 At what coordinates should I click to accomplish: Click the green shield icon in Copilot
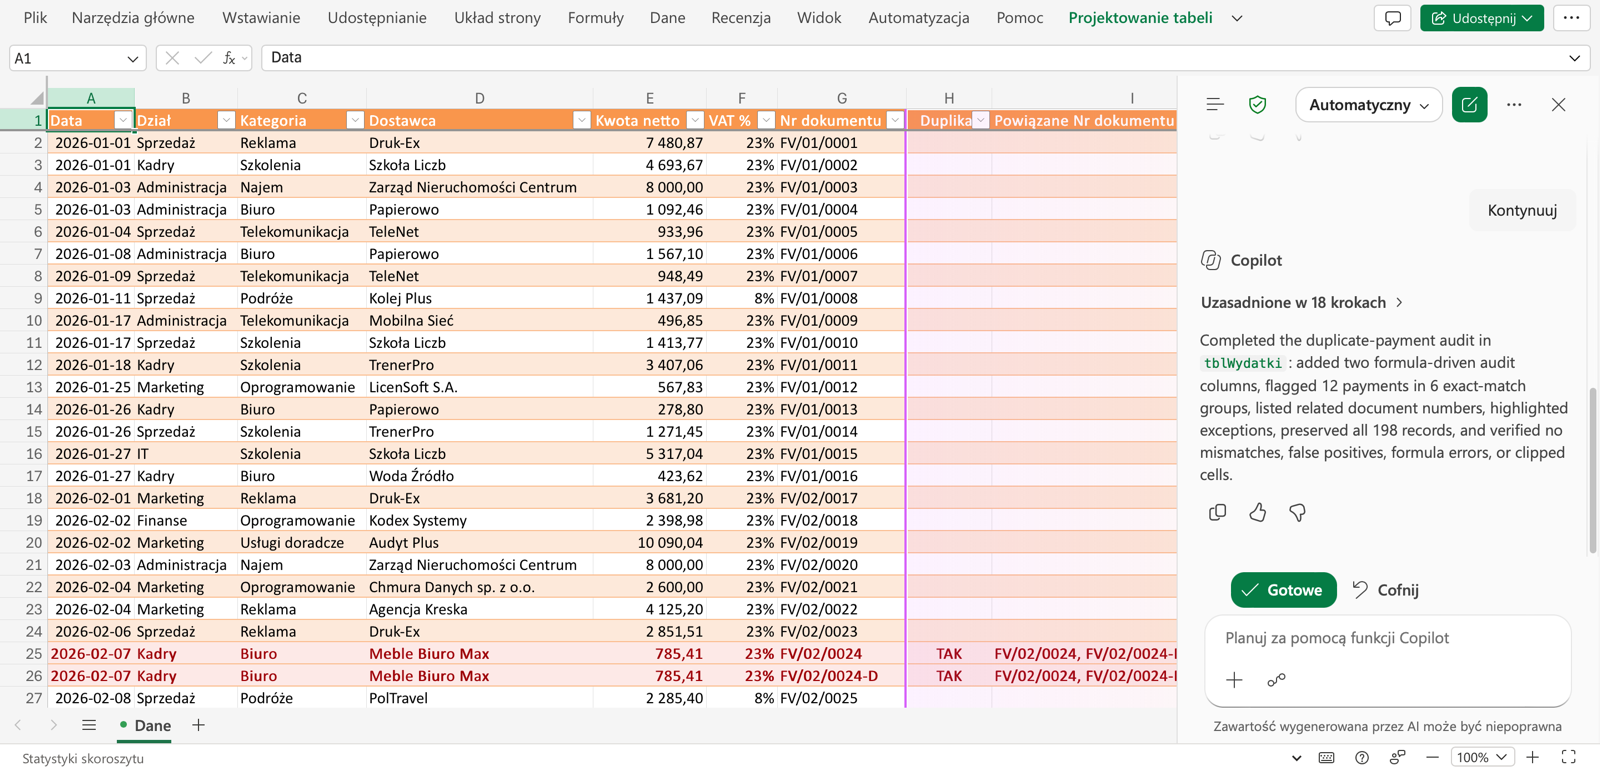[x=1258, y=104]
